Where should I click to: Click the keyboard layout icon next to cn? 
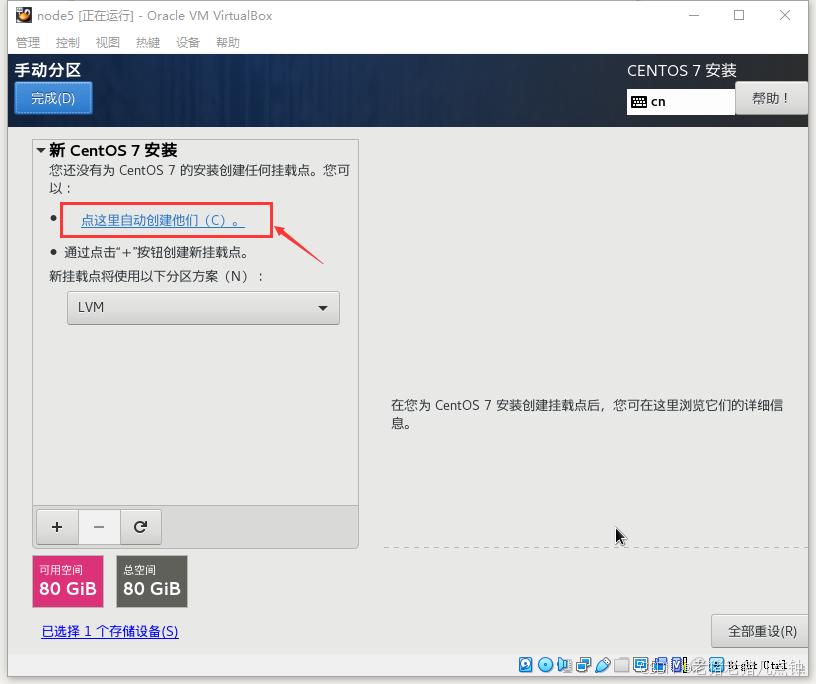pyautogui.click(x=639, y=102)
